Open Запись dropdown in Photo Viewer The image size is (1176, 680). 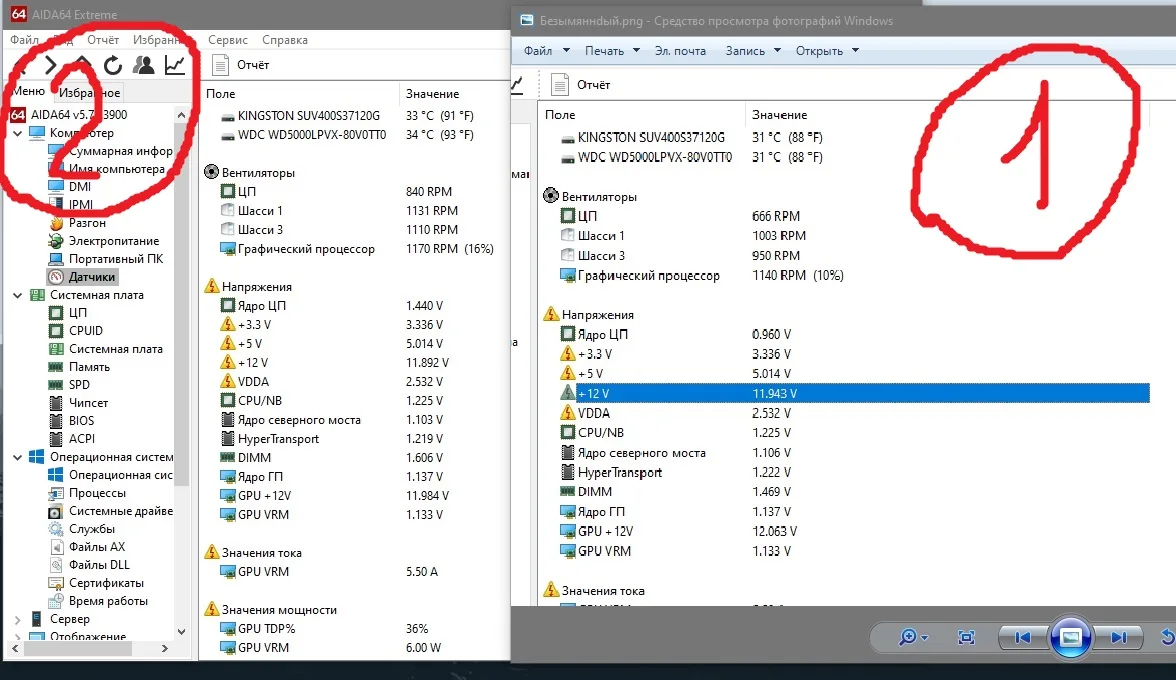(753, 51)
